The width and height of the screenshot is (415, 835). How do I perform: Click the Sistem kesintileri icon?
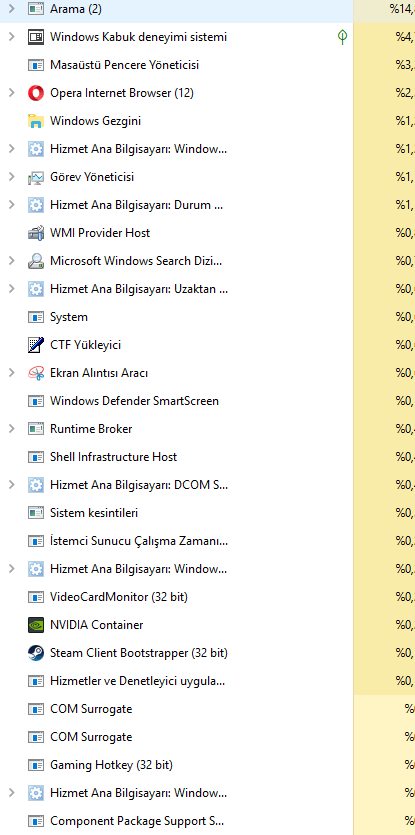[36, 513]
